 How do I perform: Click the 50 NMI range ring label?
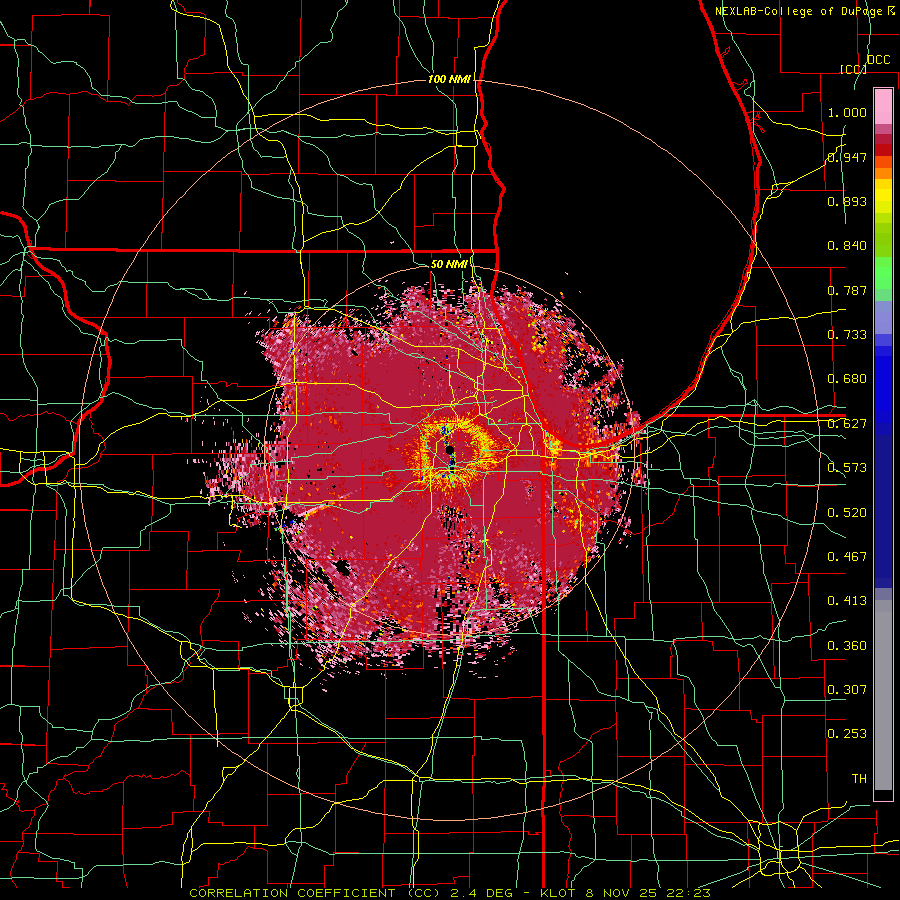coord(449,264)
